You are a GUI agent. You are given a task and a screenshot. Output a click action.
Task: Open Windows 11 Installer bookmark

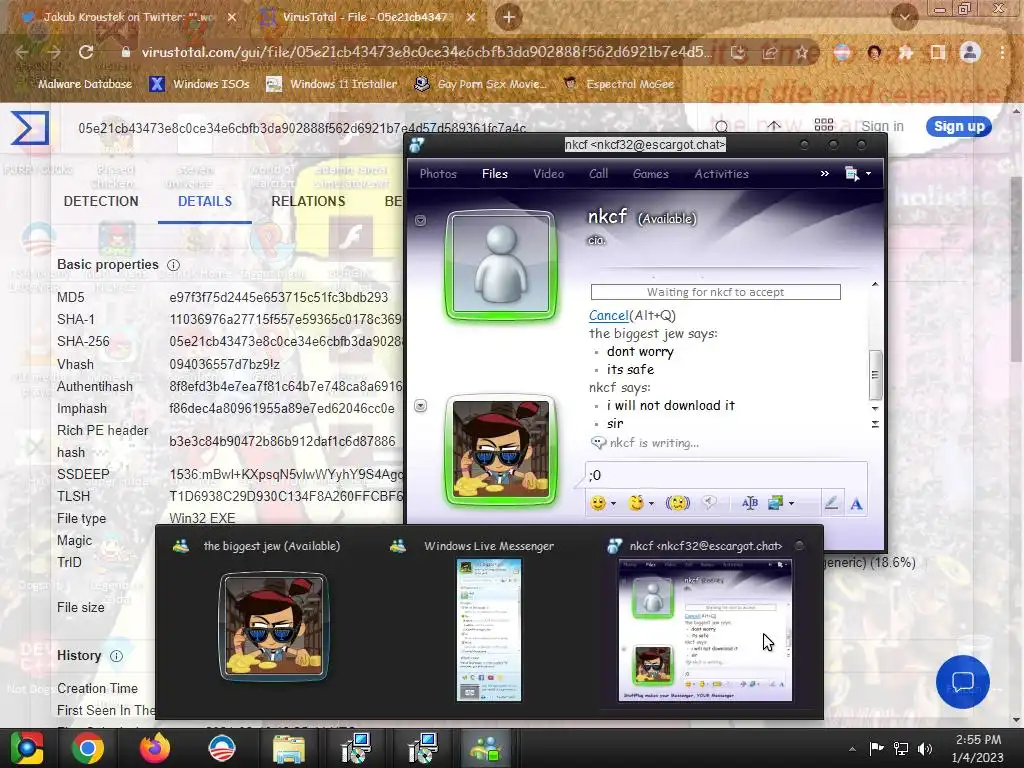(x=332, y=84)
